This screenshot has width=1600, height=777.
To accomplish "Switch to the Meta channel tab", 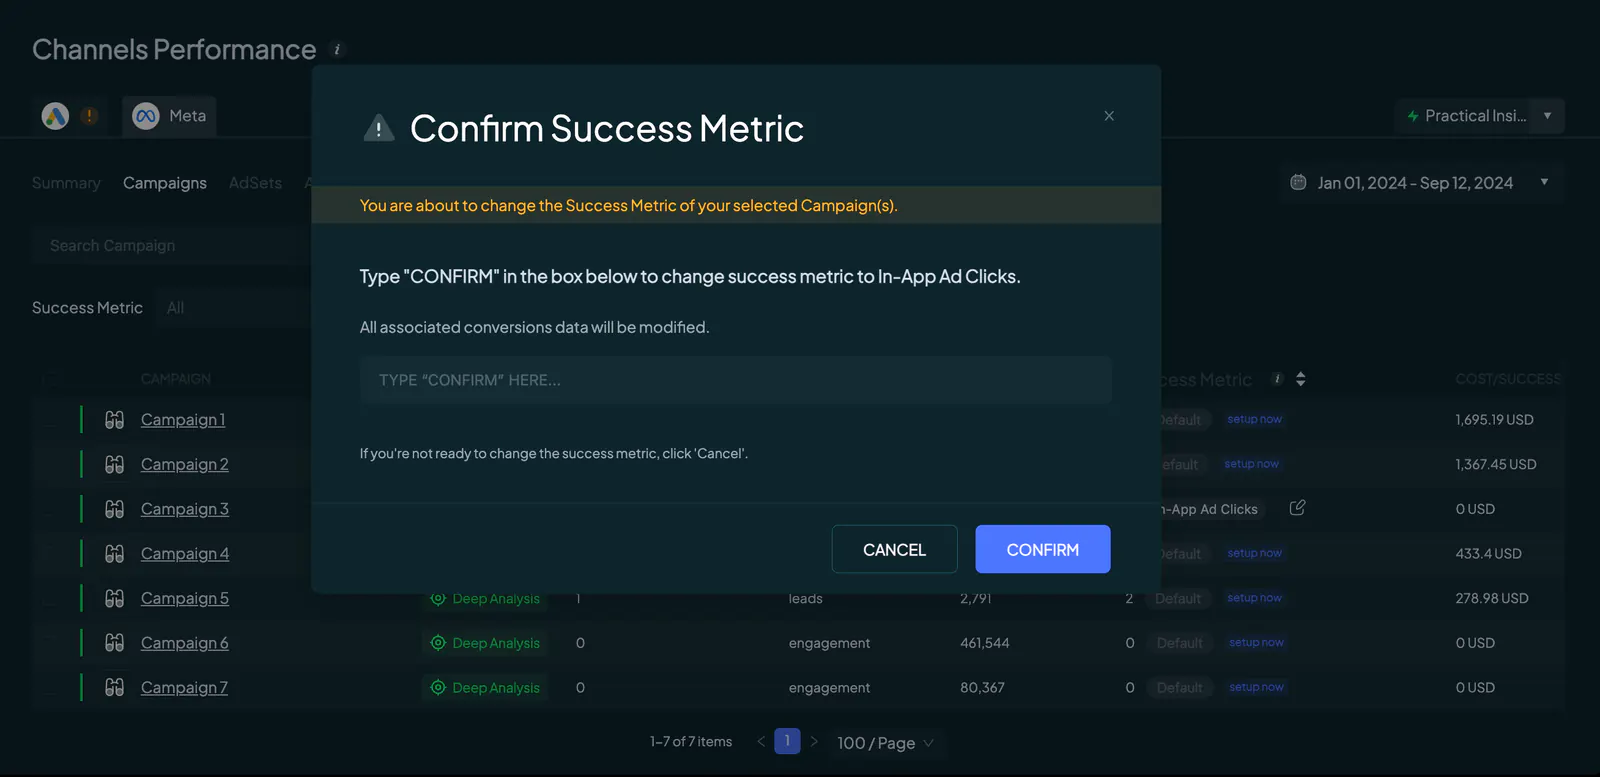I will pyautogui.click(x=169, y=116).
